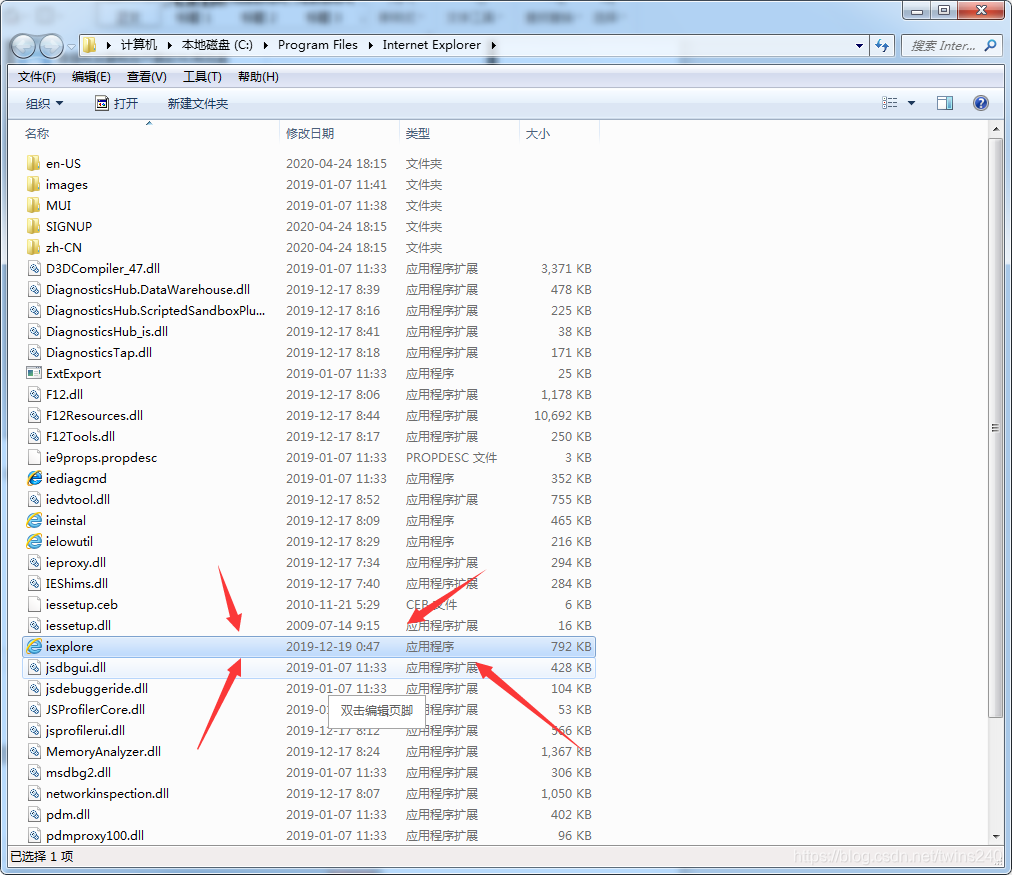Select the F12Resources.dll file

94,416
